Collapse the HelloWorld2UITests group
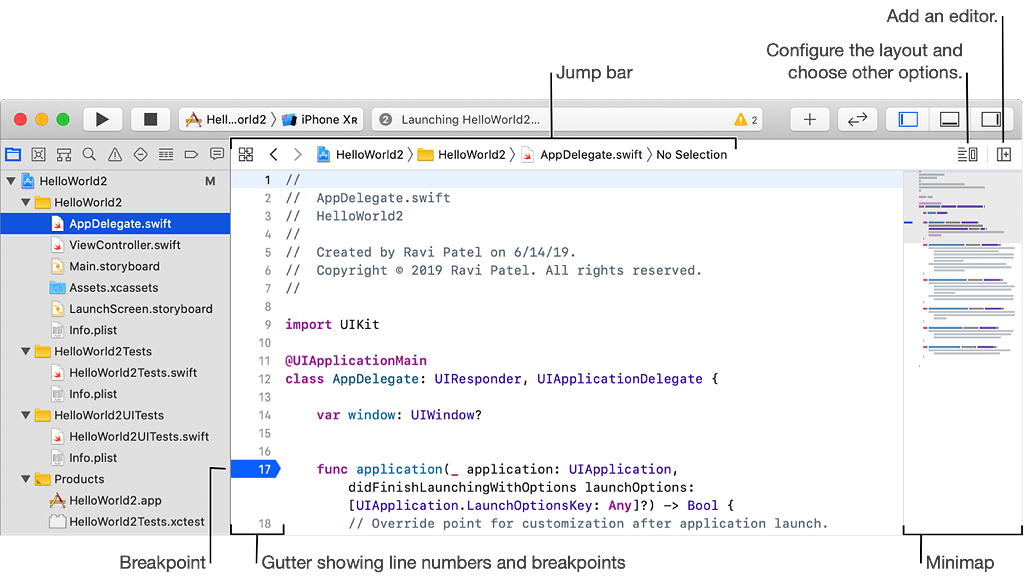The width and height of the screenshot is (1024, 578). (25, 415)
